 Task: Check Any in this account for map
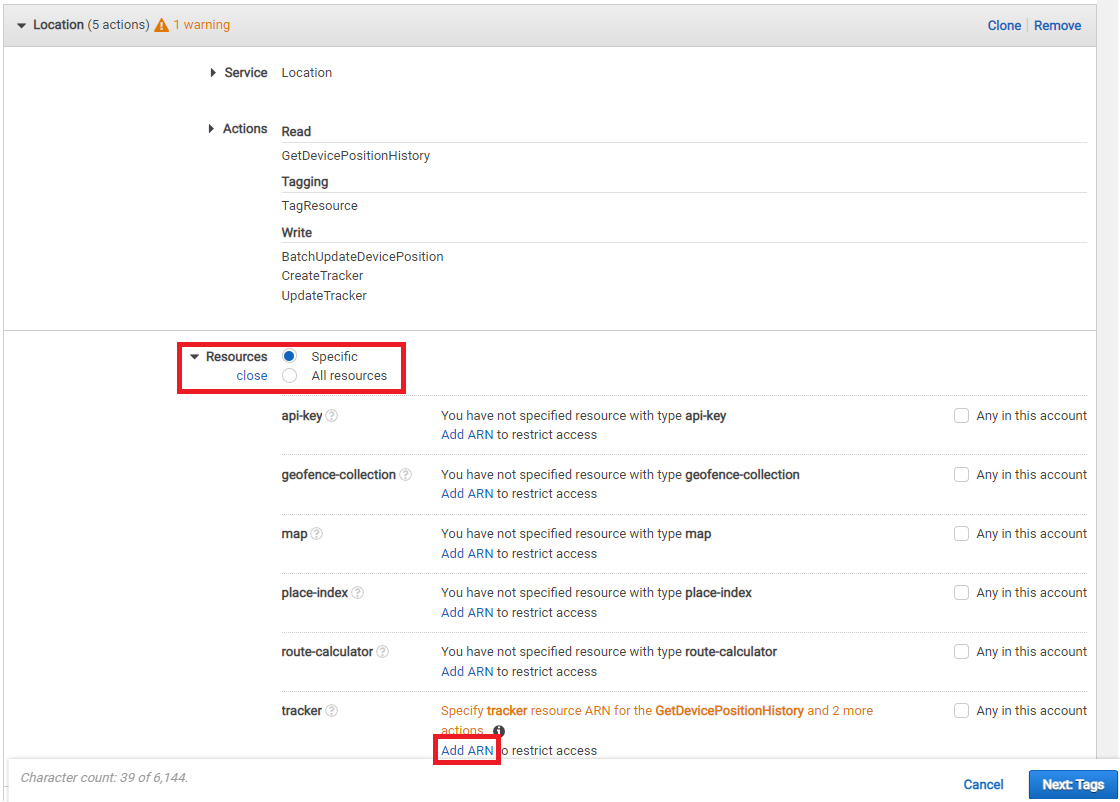tap(961, 533)
